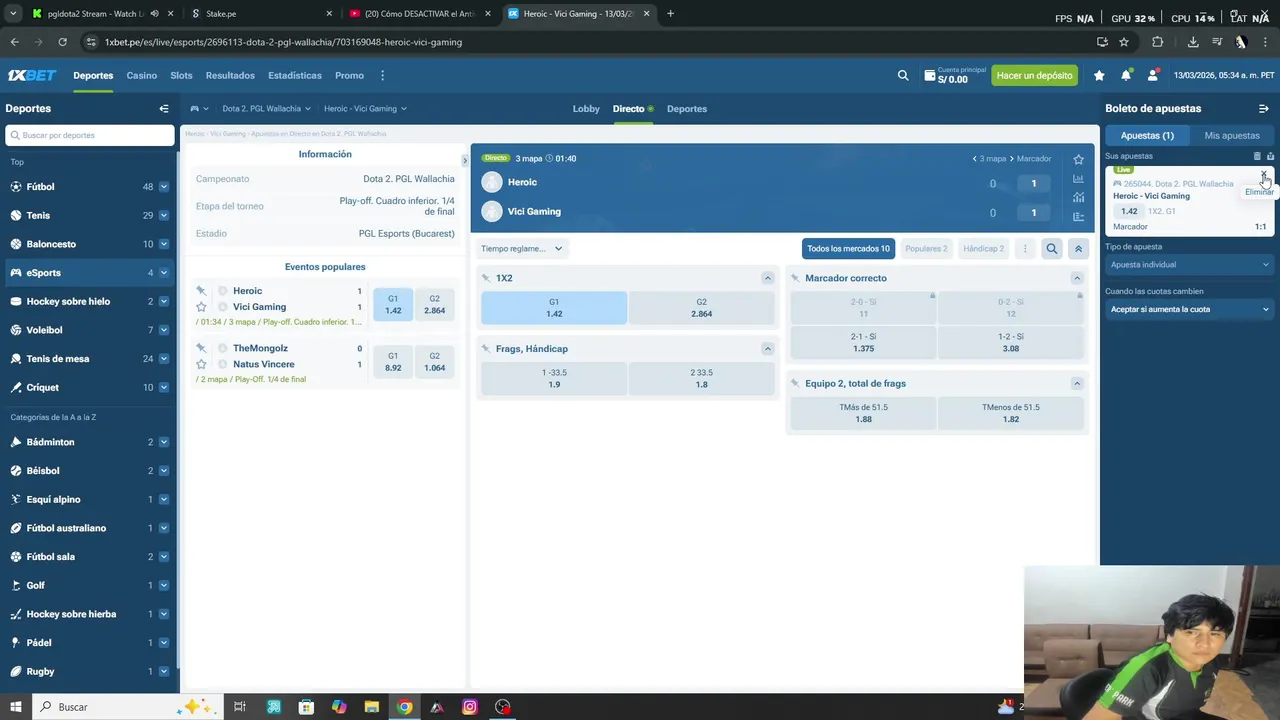Screen dimensions: 1280x720
Task: Collapse the Boleto de apuestas panel arrow
Action: [1263, 108]
